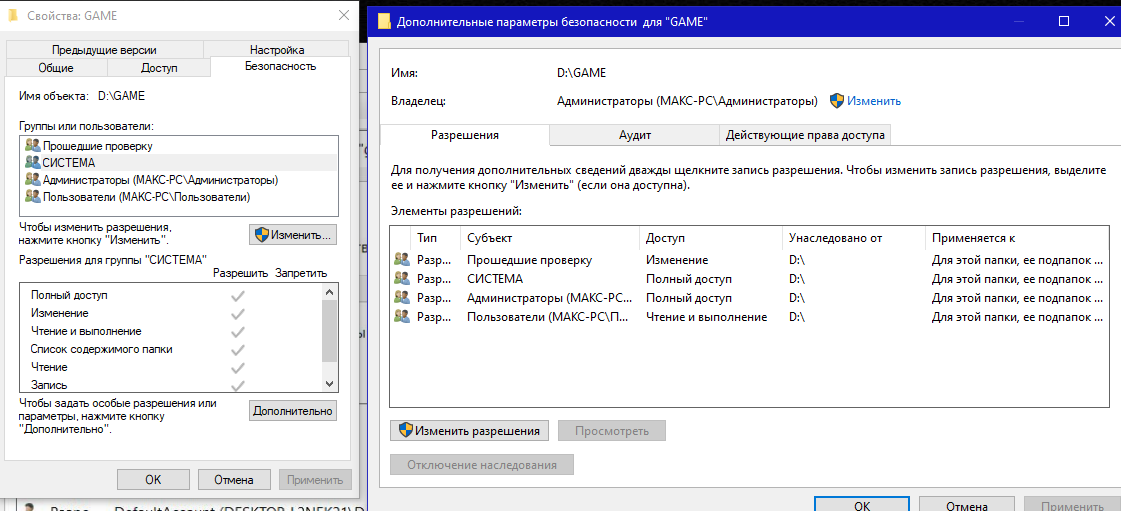Select Пользователи (МАКС-PC\П... permission entry

tap(549, 317)
